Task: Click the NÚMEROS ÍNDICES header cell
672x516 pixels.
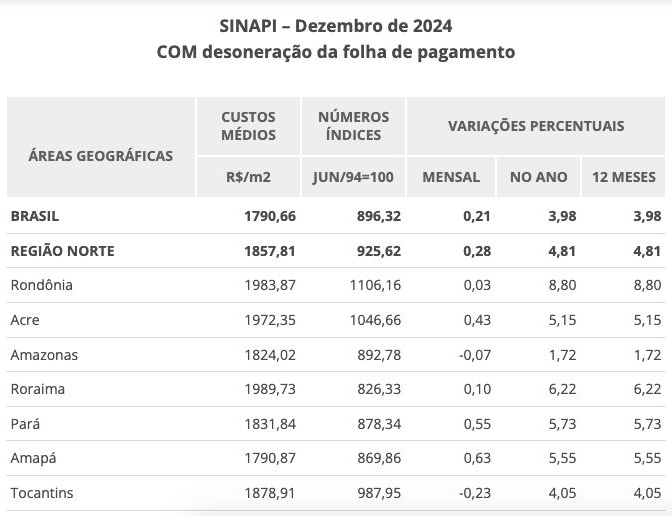Action: point(354,126)
